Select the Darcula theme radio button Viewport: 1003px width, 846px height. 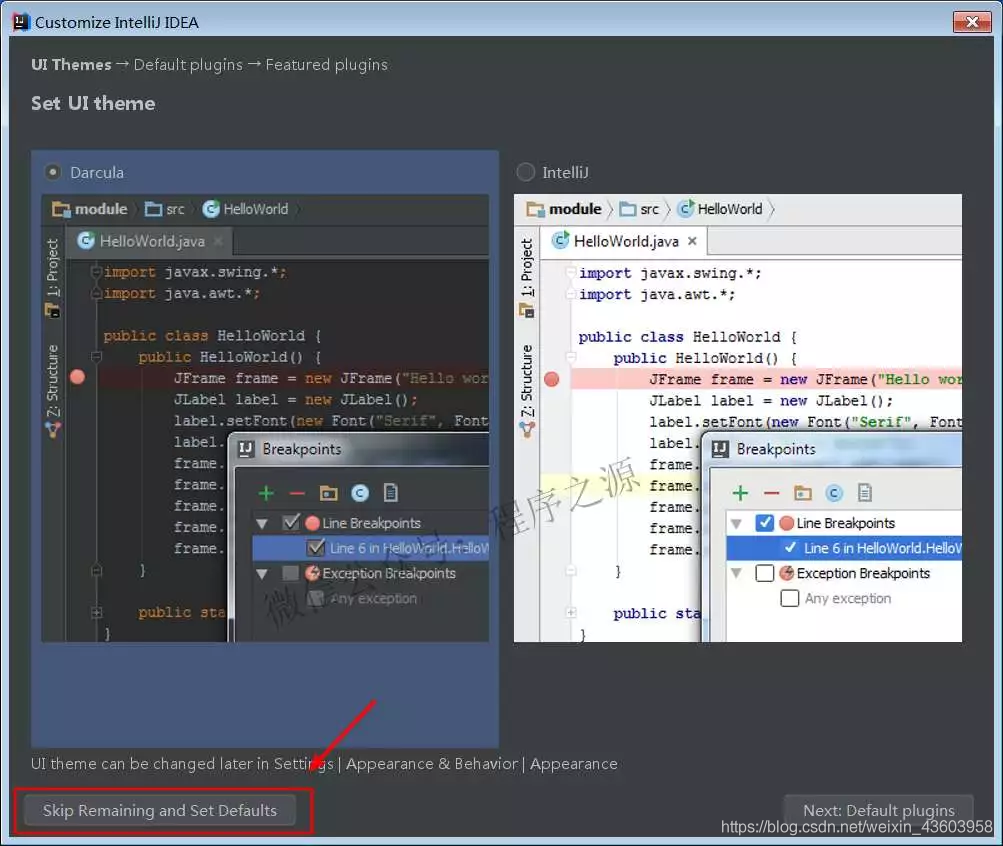(x=53, y=172)
